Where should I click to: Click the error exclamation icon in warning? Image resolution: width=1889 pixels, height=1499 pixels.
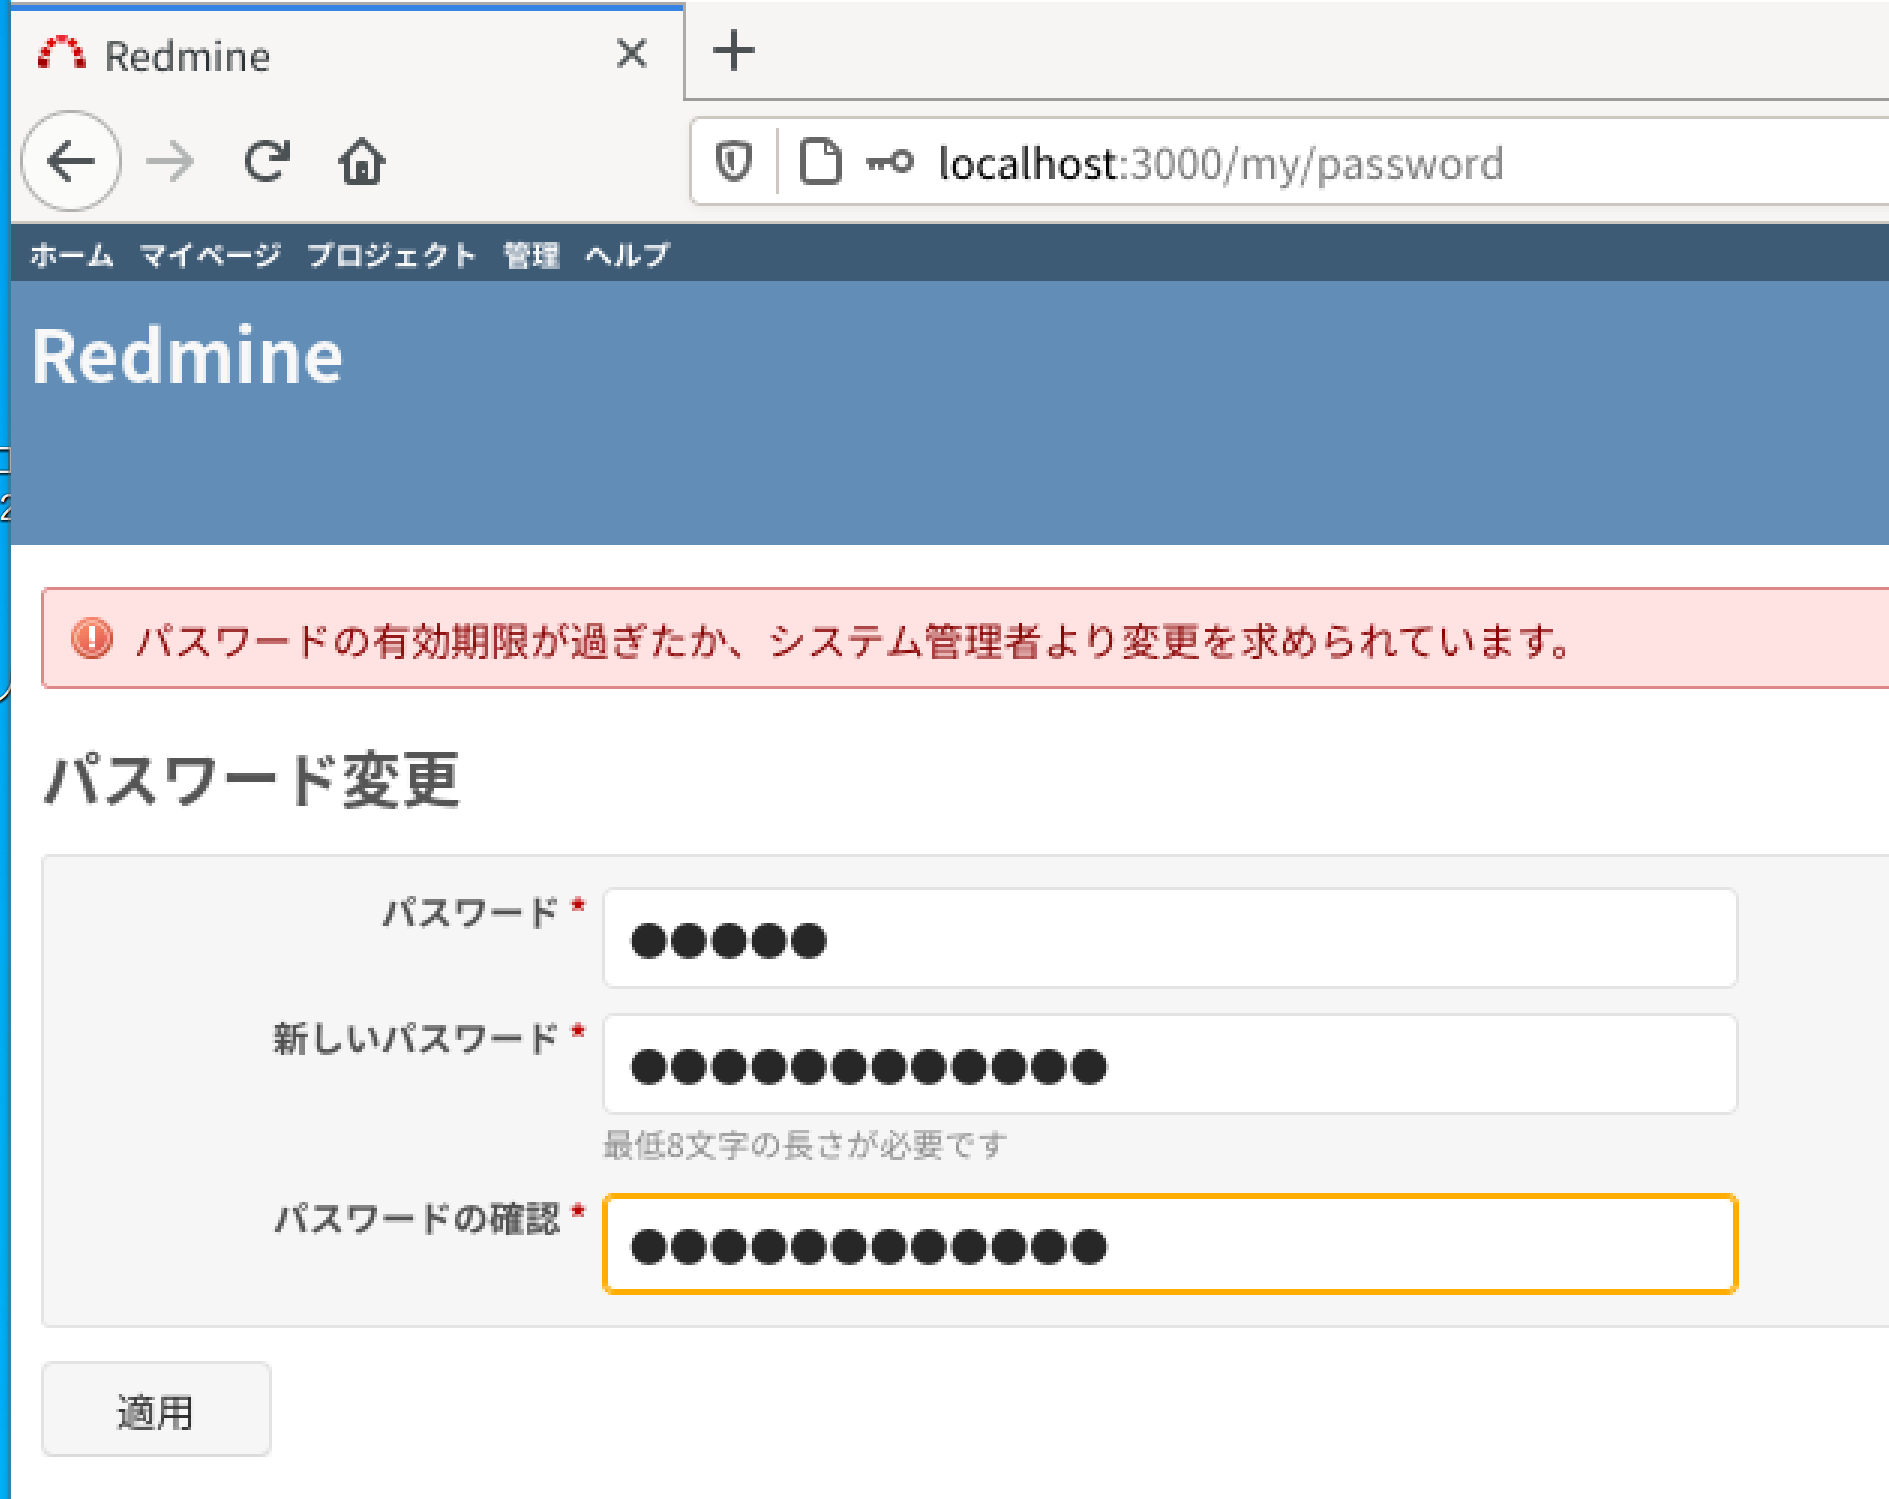92,638
